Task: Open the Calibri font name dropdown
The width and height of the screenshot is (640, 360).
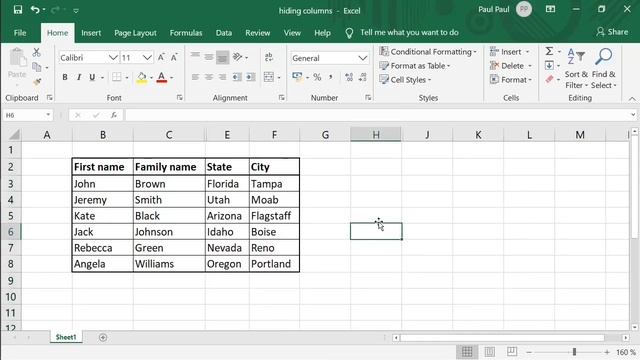Action: click(x=113, y=58)
